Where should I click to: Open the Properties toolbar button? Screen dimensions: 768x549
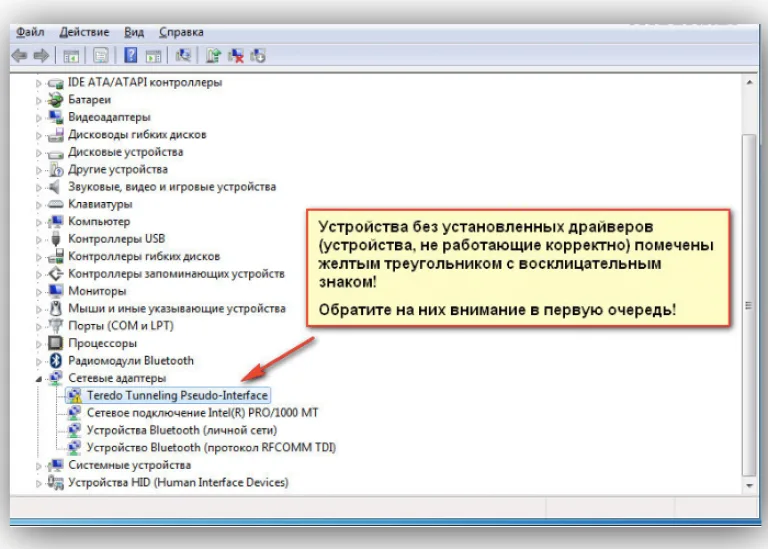[x=101, y=56]
